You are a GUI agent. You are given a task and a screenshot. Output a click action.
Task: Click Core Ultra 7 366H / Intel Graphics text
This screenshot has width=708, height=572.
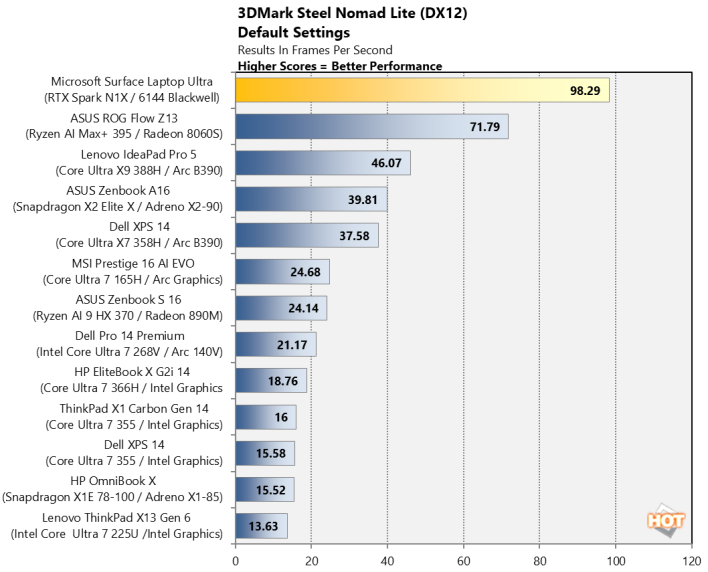click(x=131, y=388)
